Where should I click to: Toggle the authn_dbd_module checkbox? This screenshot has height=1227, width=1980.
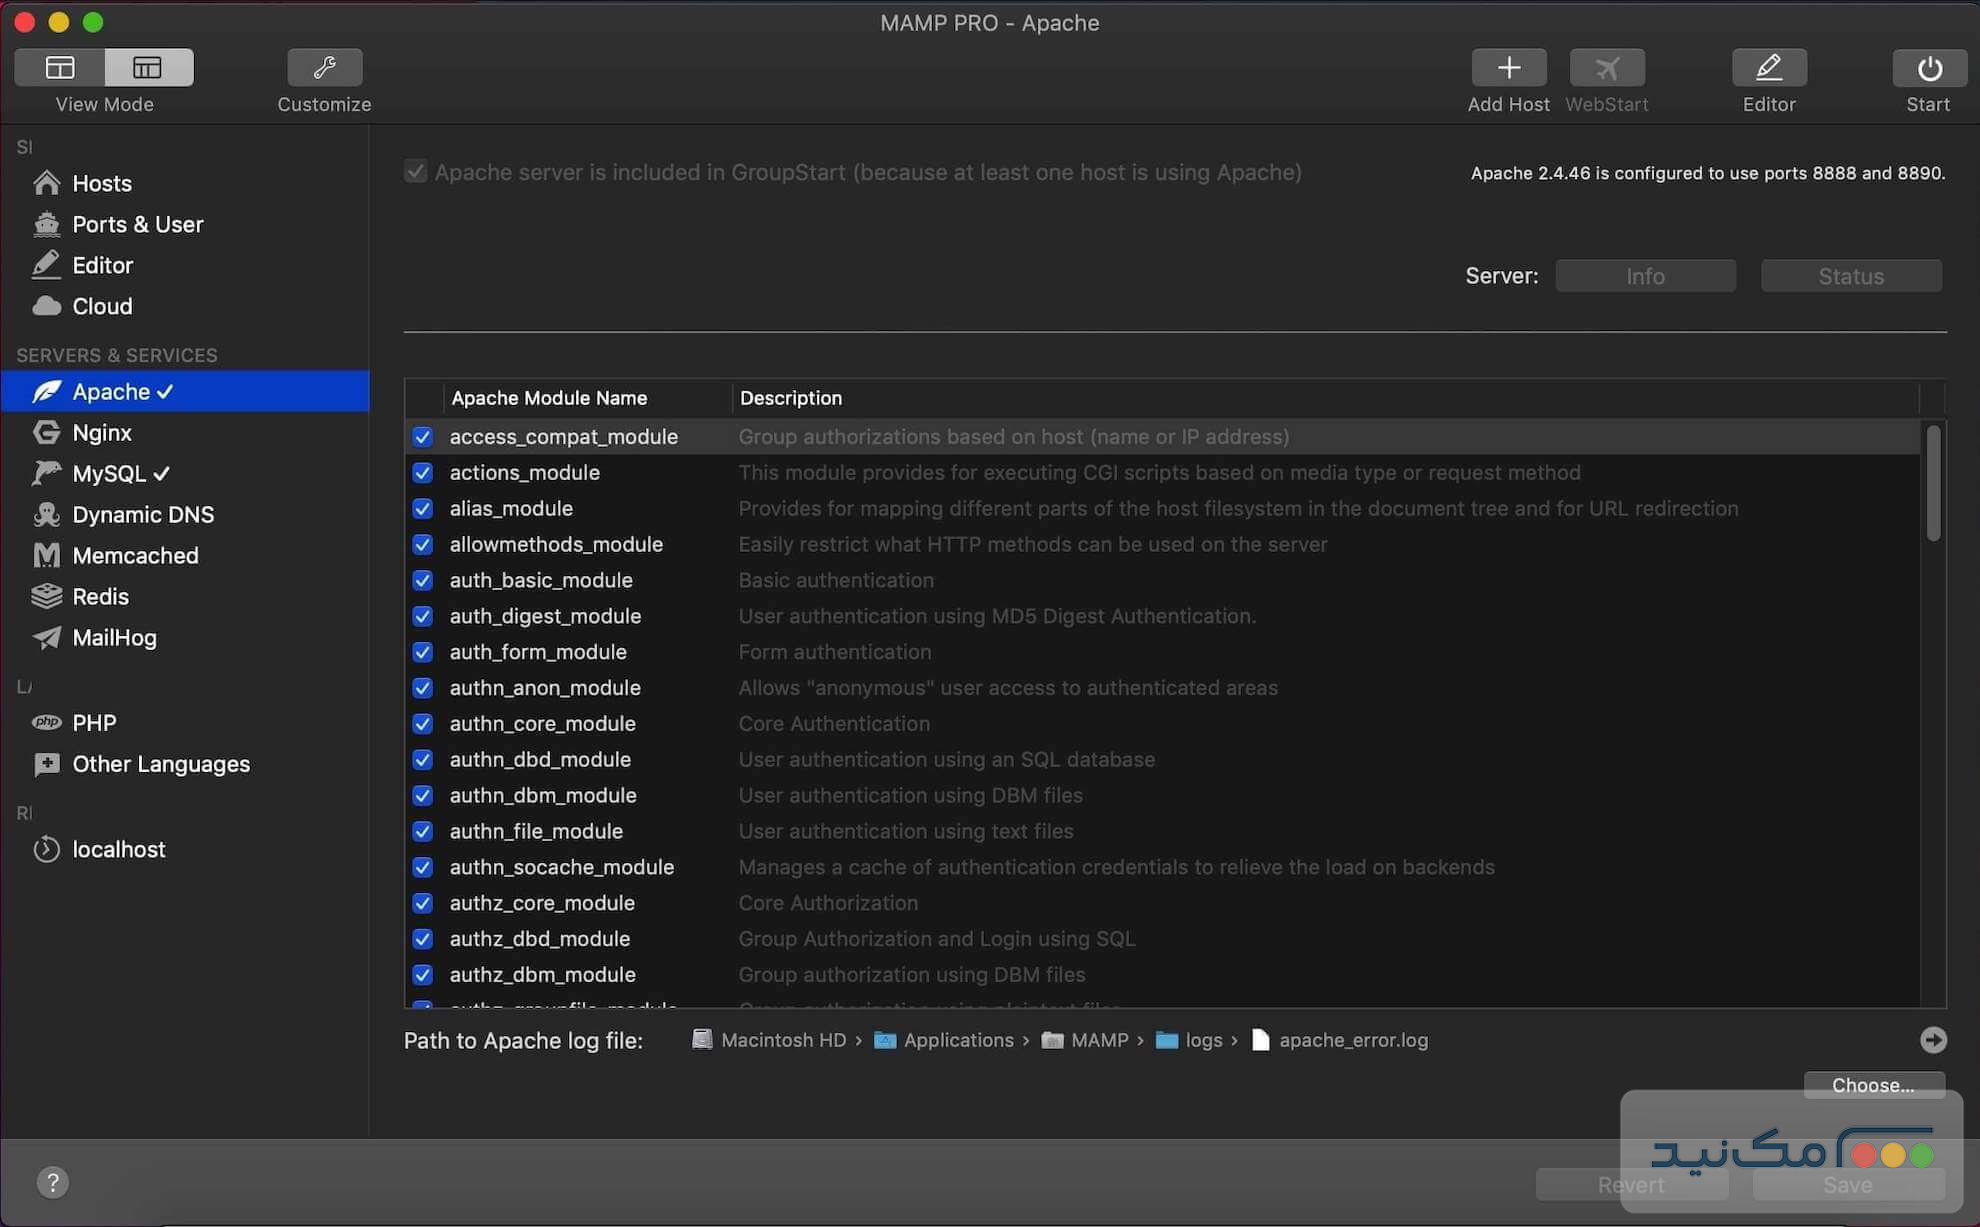pos(423,760)
